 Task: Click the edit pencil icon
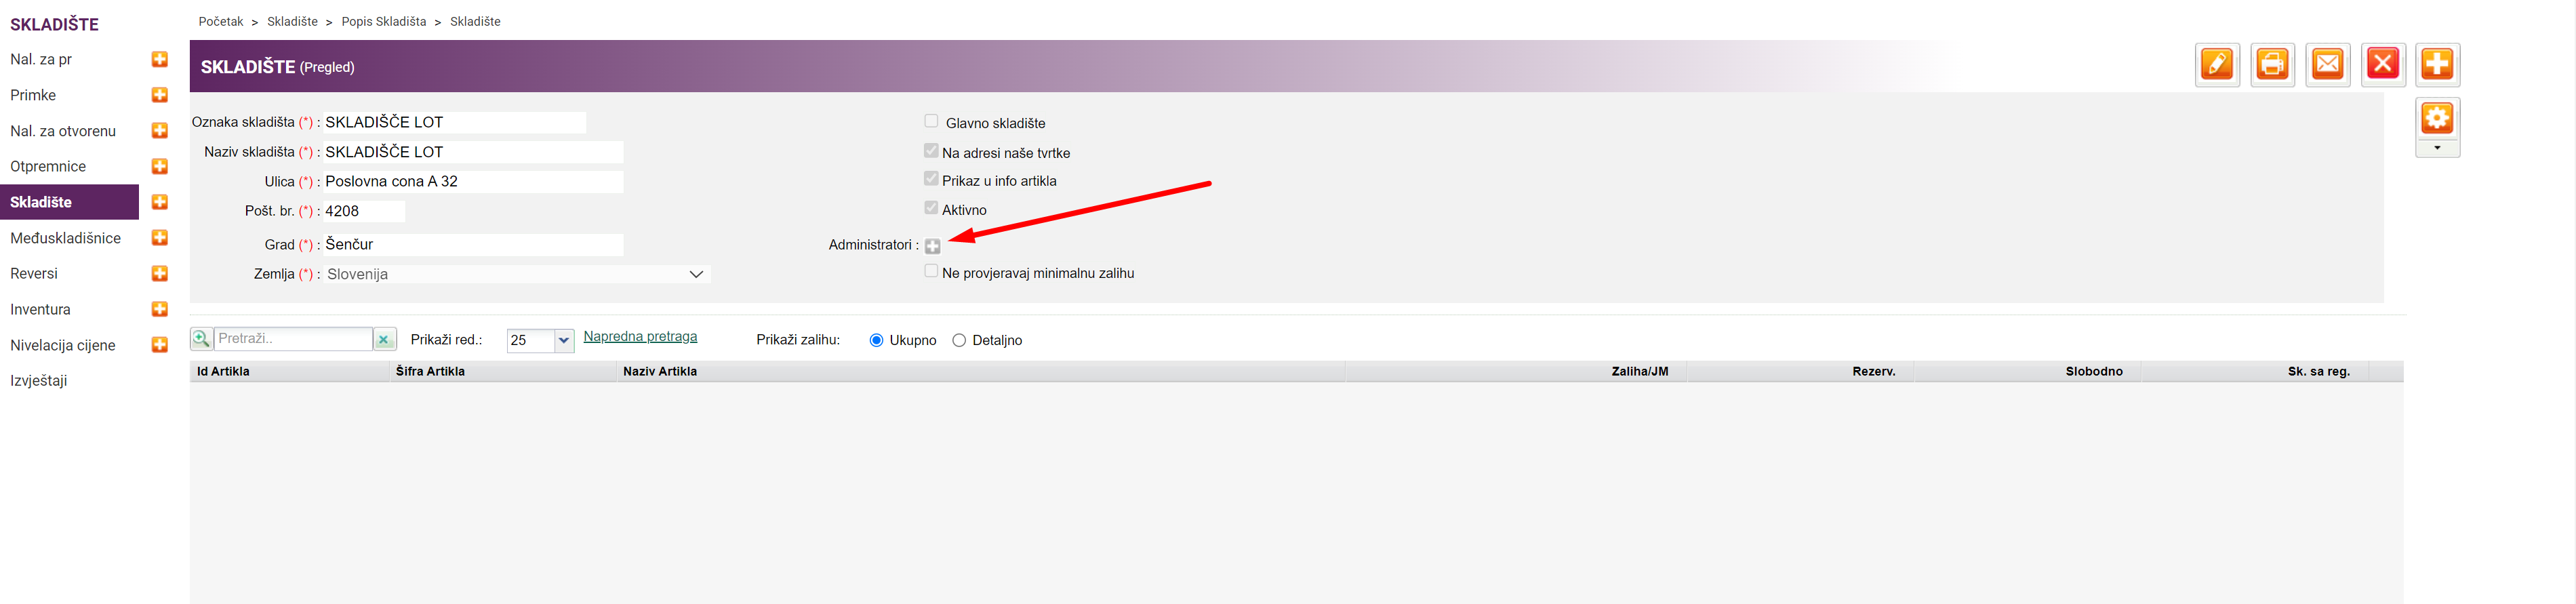[2217, 65]
